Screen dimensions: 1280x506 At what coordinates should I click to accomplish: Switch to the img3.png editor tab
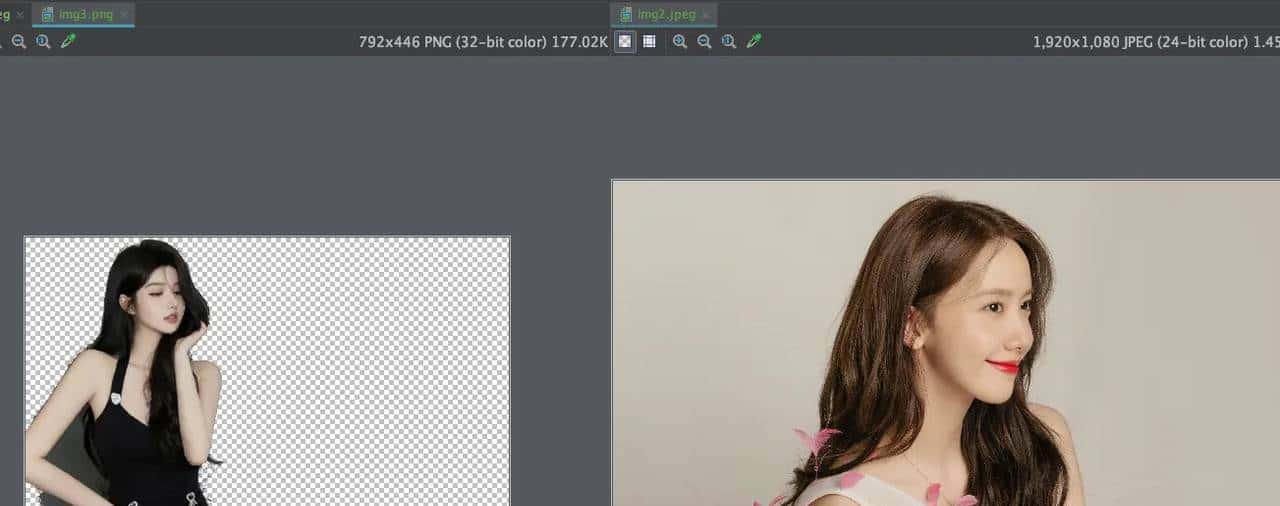tap(83, 14)
